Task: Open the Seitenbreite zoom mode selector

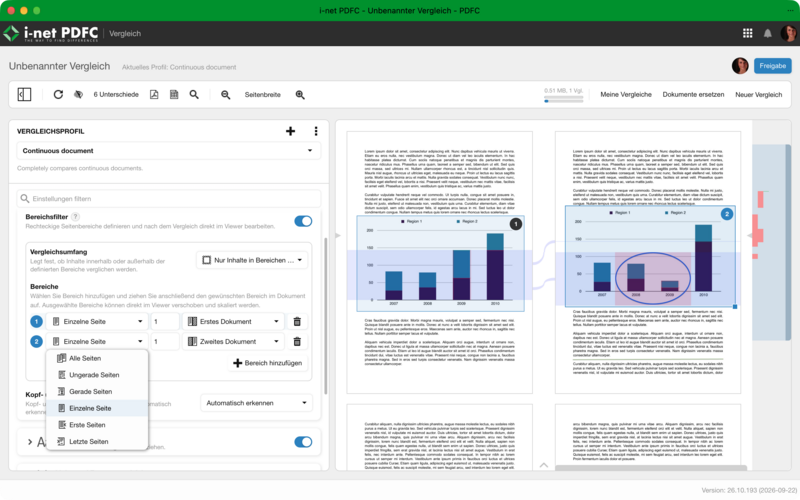Action: click(x=262, y=94)
